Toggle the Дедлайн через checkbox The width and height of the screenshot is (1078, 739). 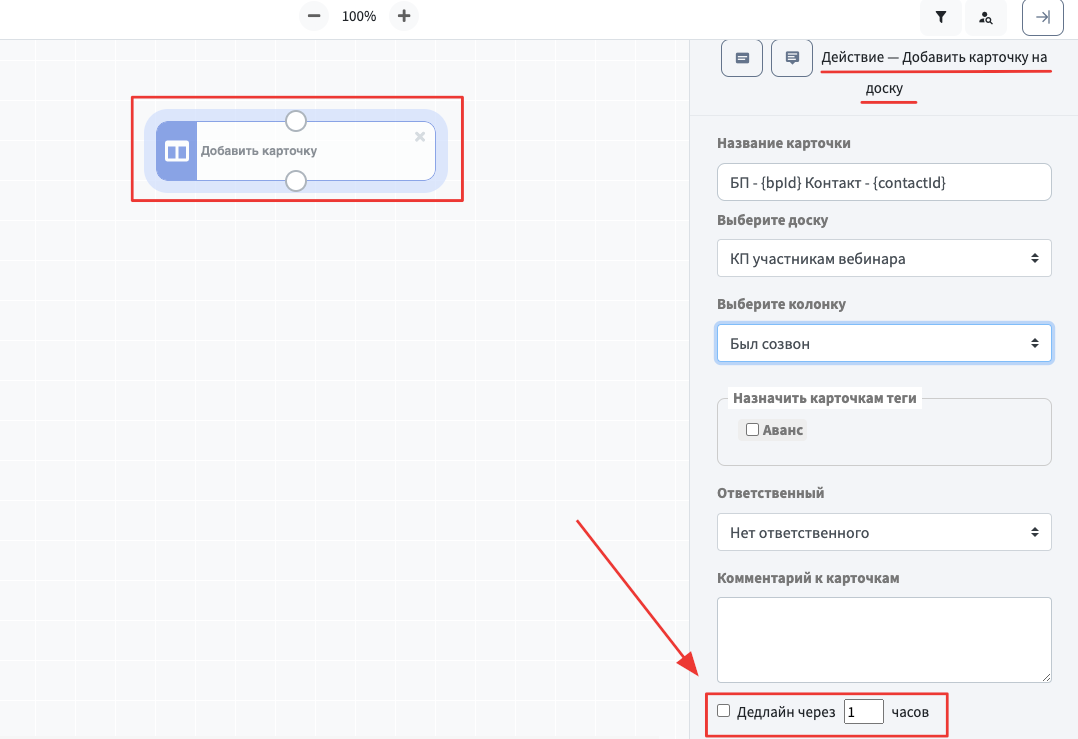point(724,711)
